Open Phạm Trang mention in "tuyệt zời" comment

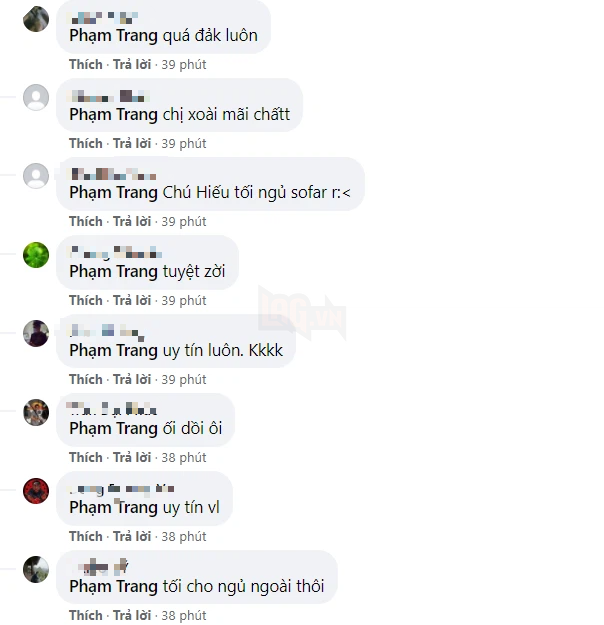(114, 272)
